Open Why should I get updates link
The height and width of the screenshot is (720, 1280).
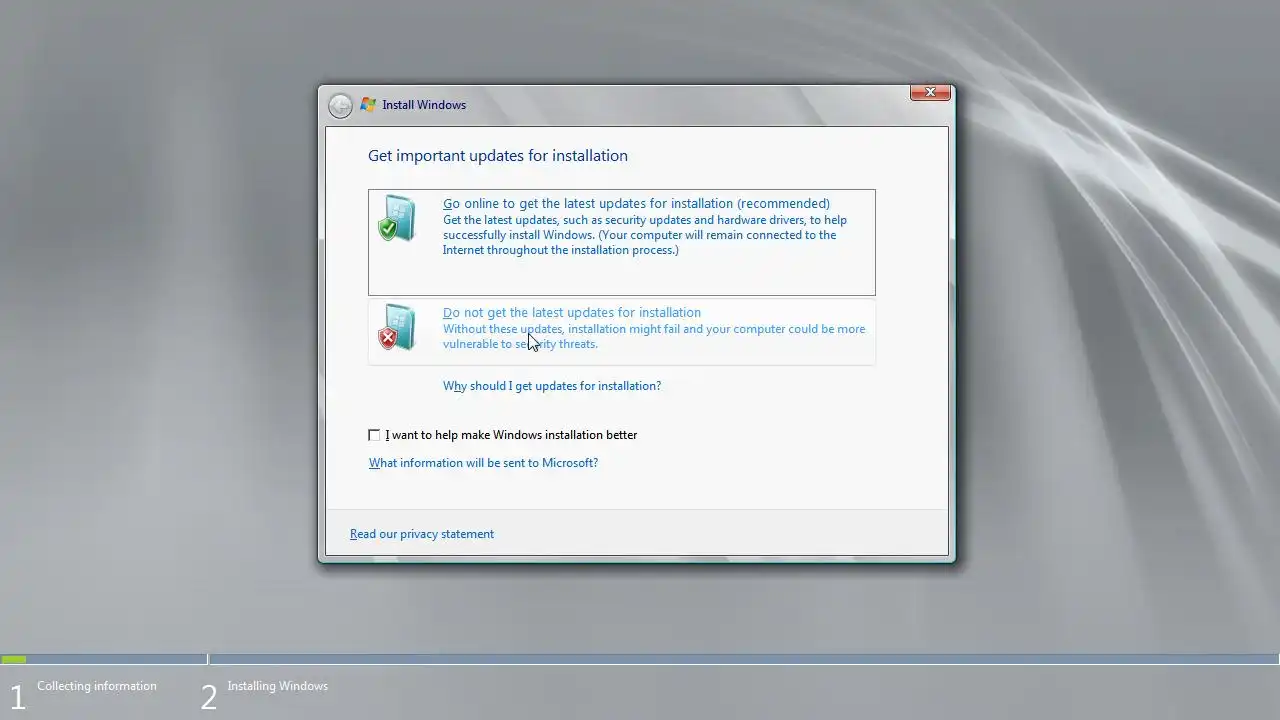click(552, 386)
